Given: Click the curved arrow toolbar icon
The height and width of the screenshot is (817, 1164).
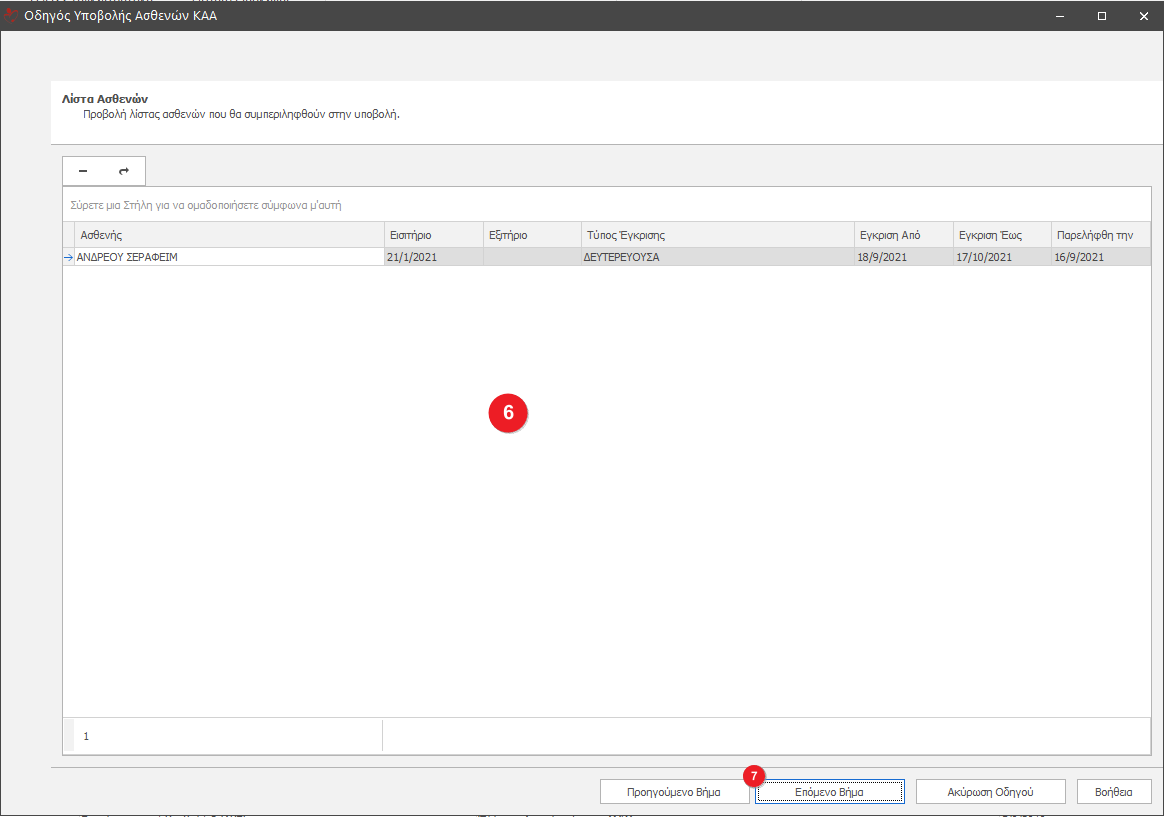Looking at the screenshot, I should (x=124, y=171).
